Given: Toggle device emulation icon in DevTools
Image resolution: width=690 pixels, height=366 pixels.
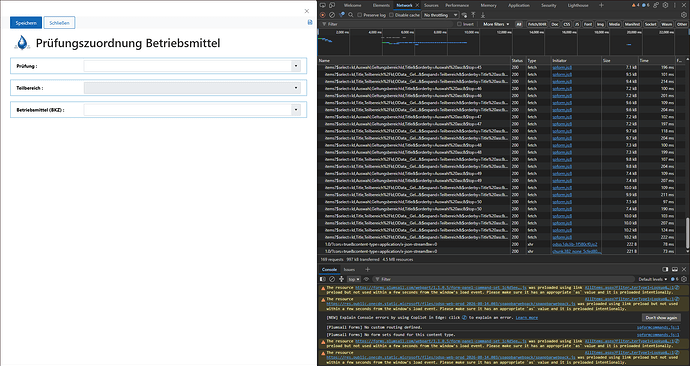Looking at the screenshot, I should tap(332, 5).
